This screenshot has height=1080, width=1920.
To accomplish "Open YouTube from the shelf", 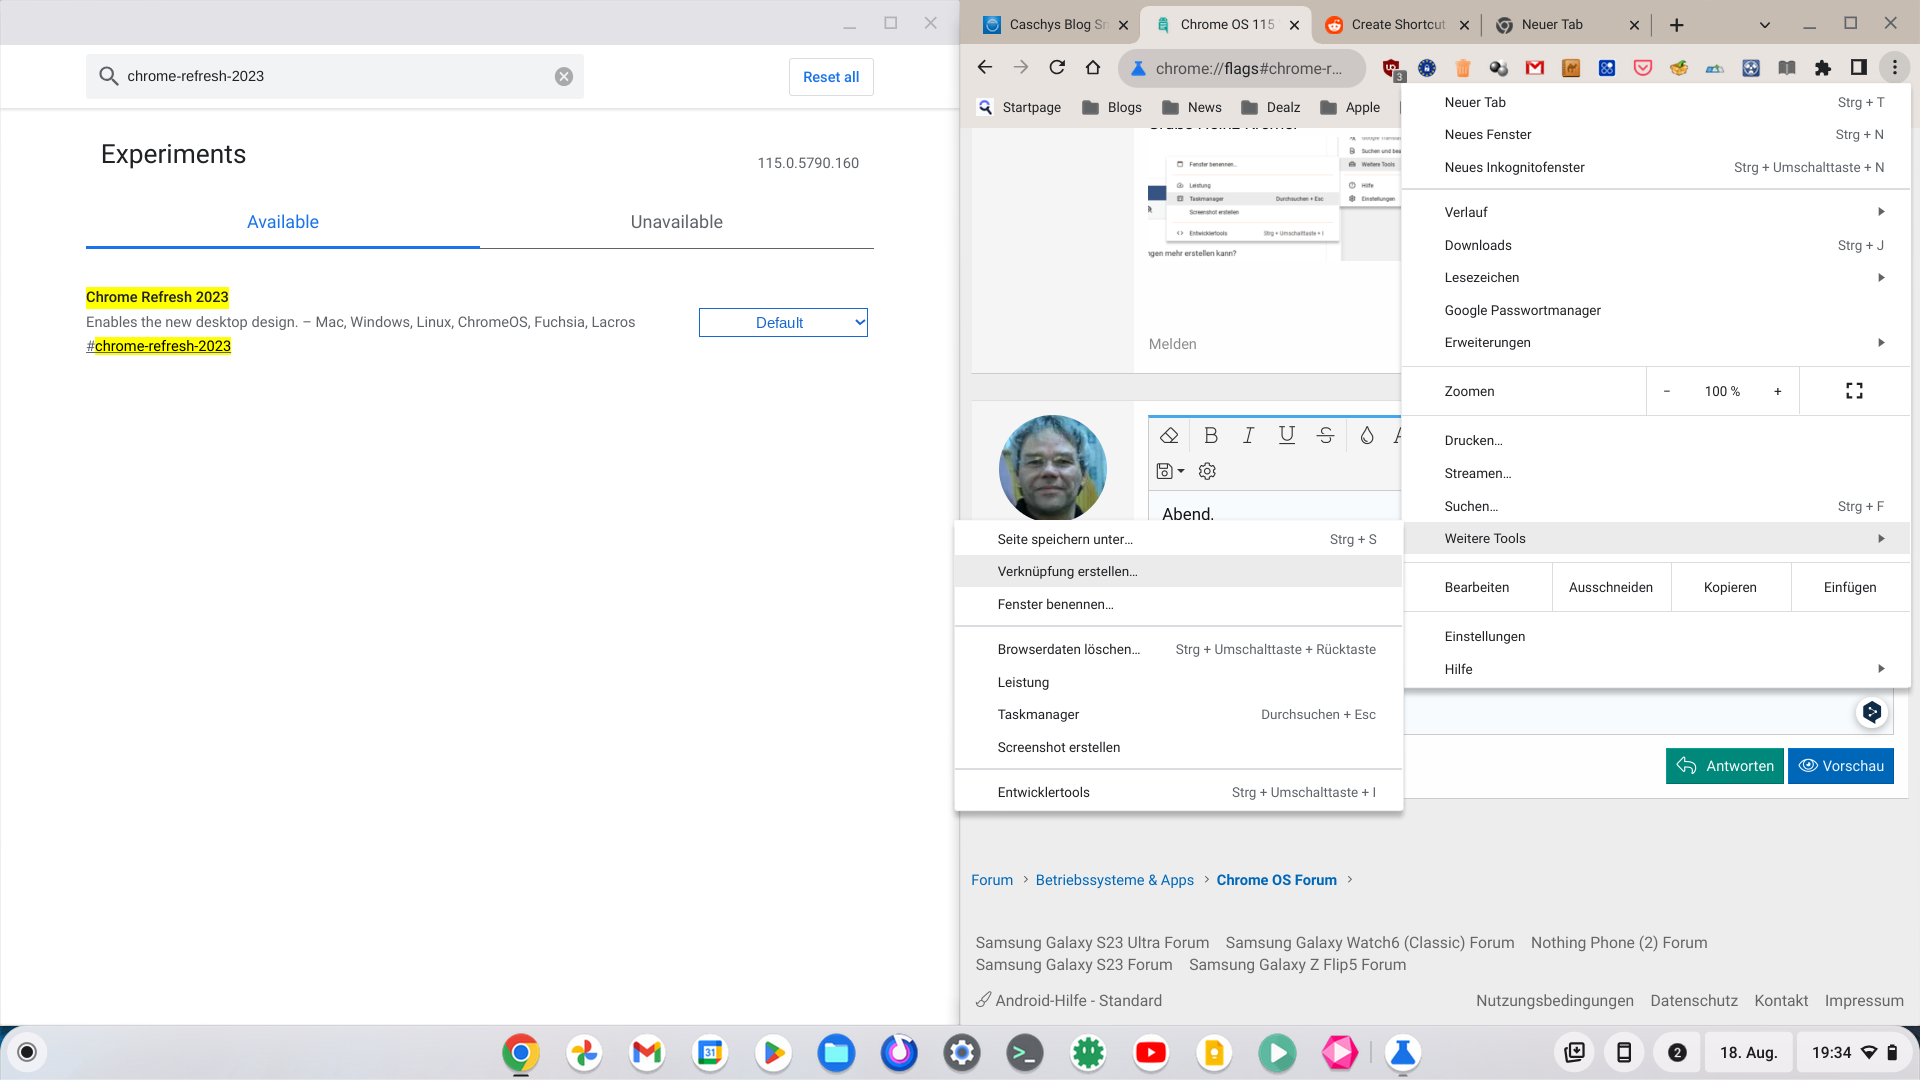I will point(1150,1052).
